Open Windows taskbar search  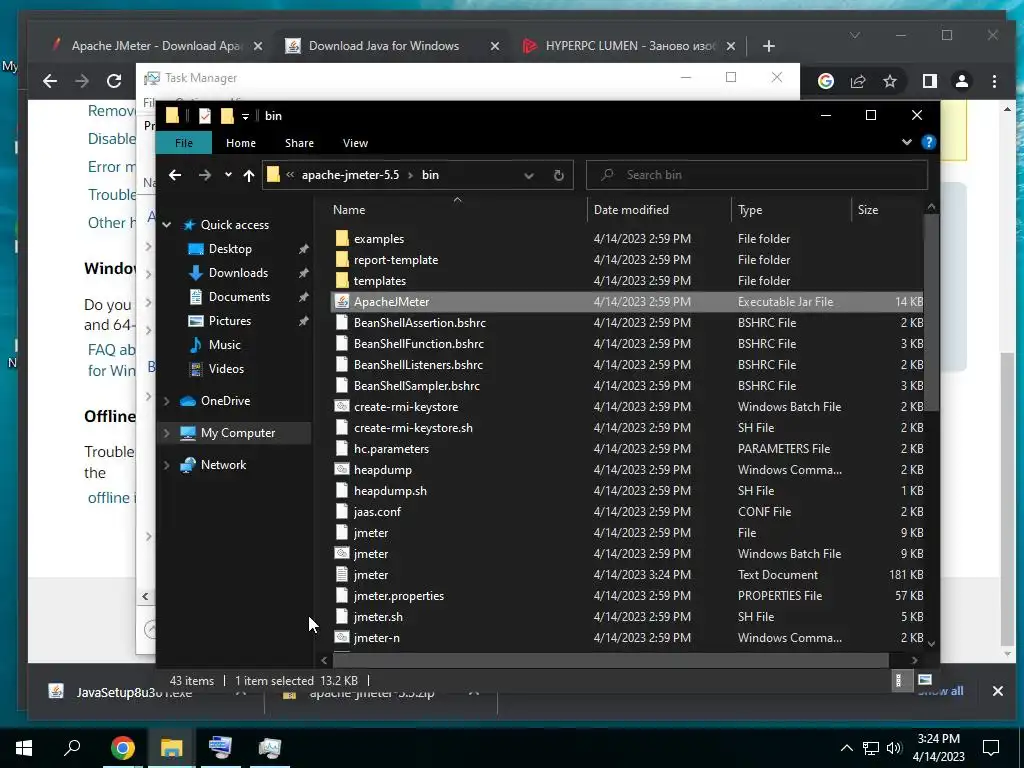[72, 747]
